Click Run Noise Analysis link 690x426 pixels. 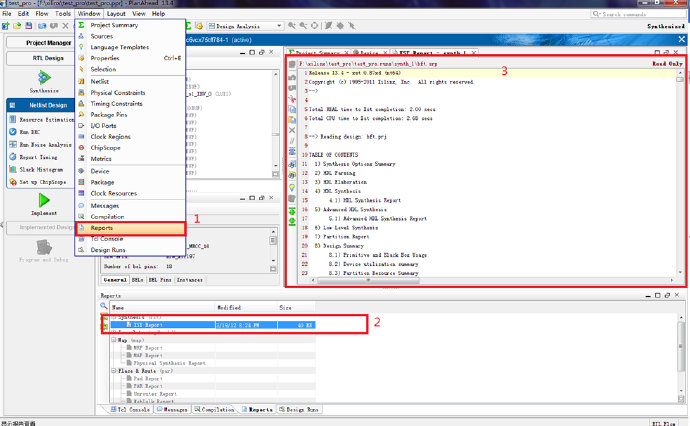point(45,144)
